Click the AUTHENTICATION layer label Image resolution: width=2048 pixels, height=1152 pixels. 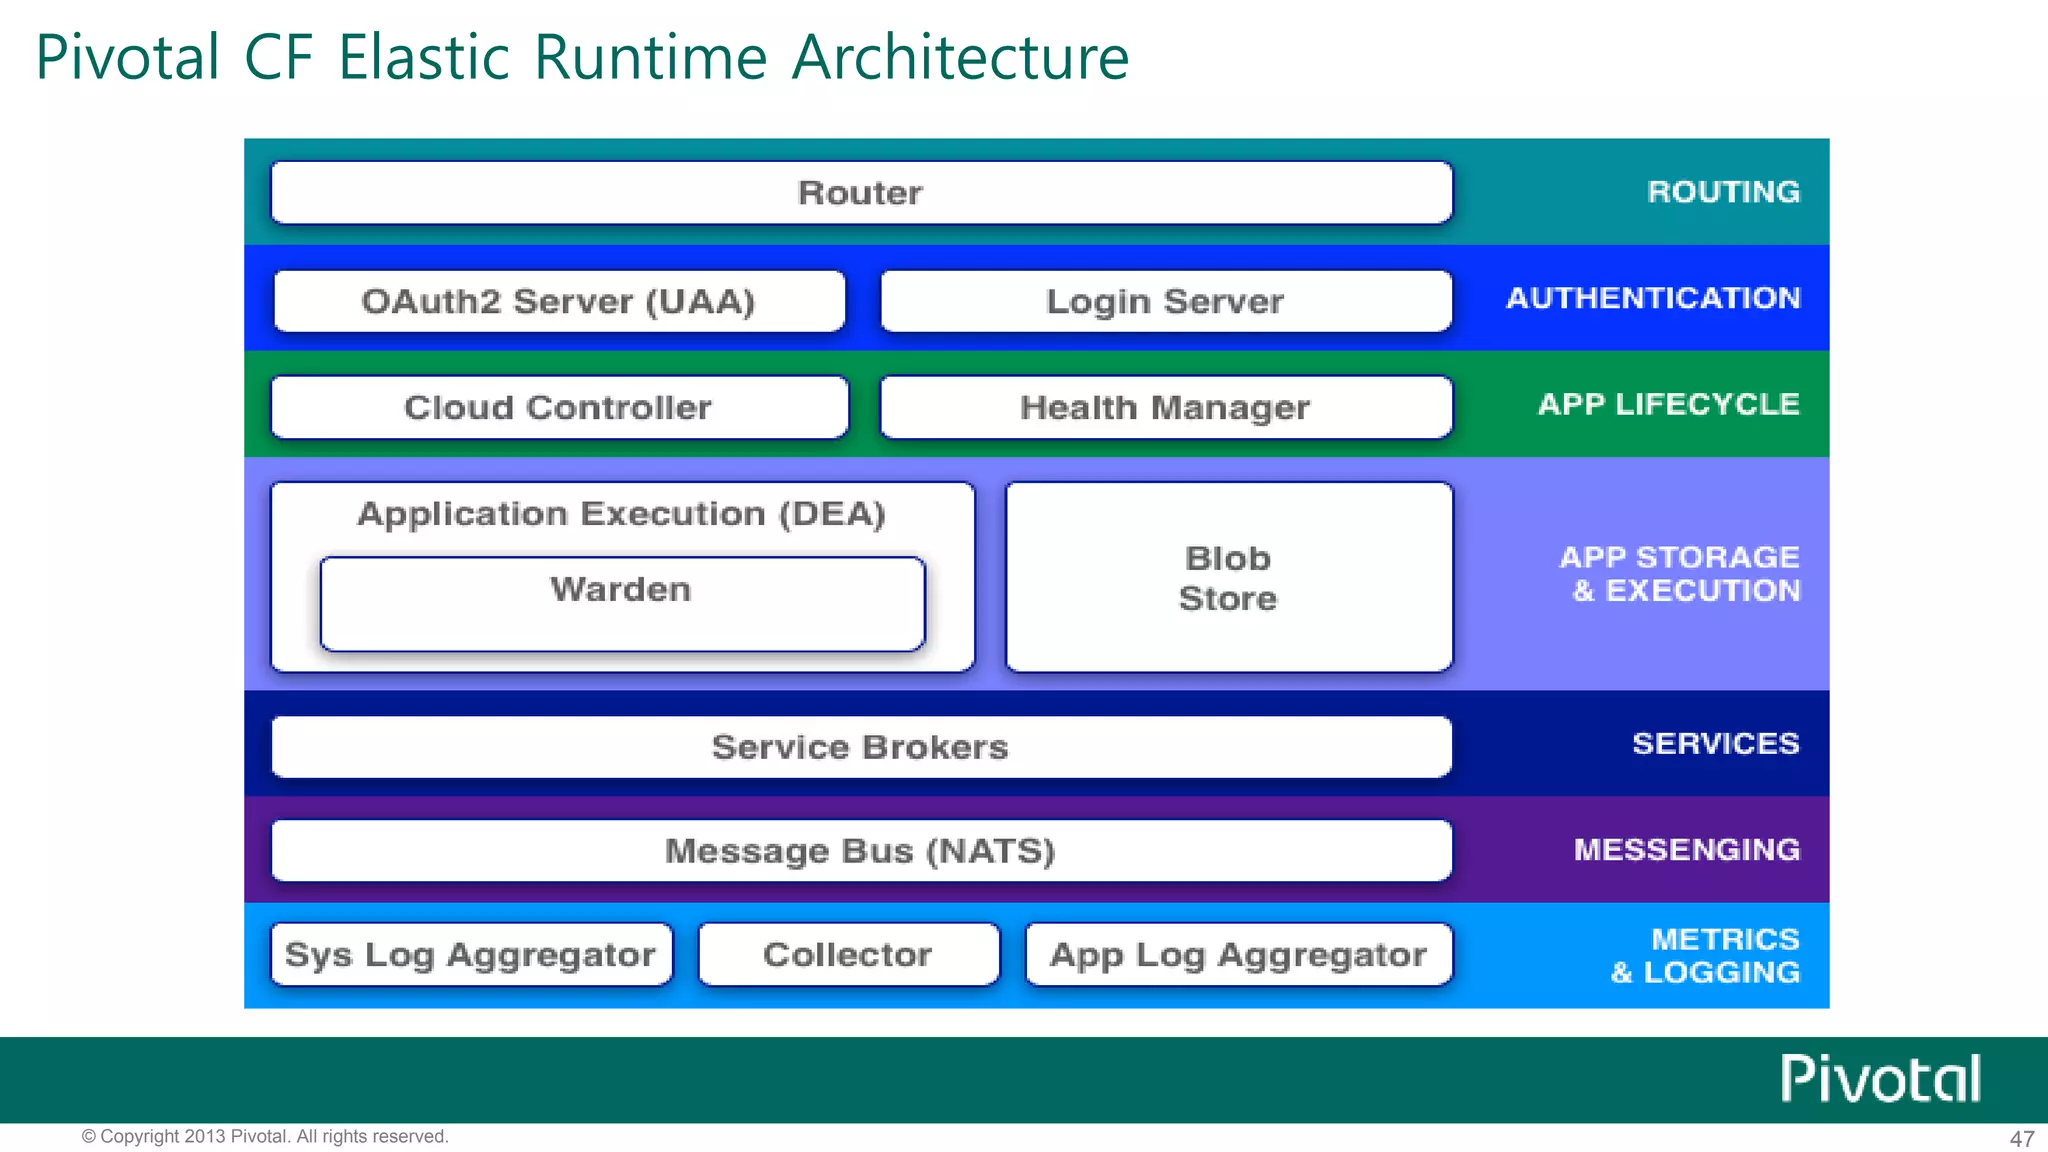1653,298
